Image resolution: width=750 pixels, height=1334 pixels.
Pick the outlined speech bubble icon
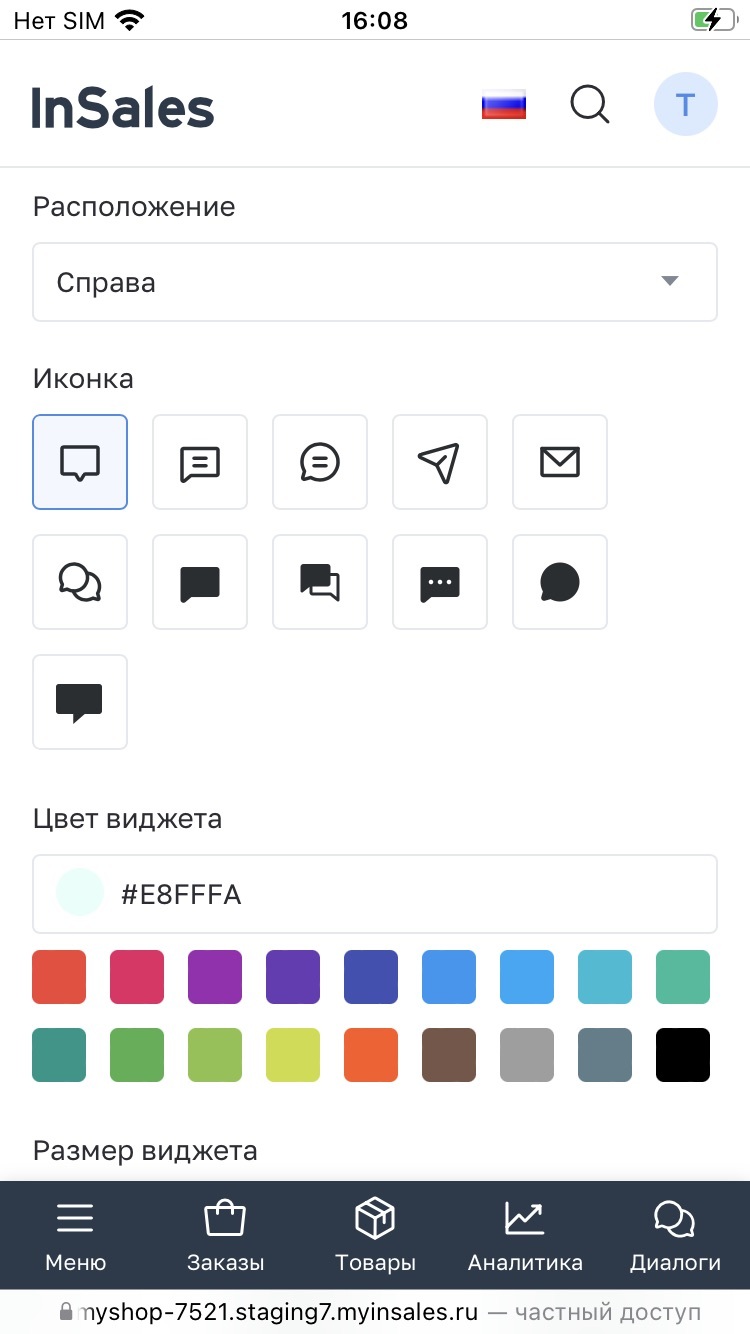pos(80,462)
